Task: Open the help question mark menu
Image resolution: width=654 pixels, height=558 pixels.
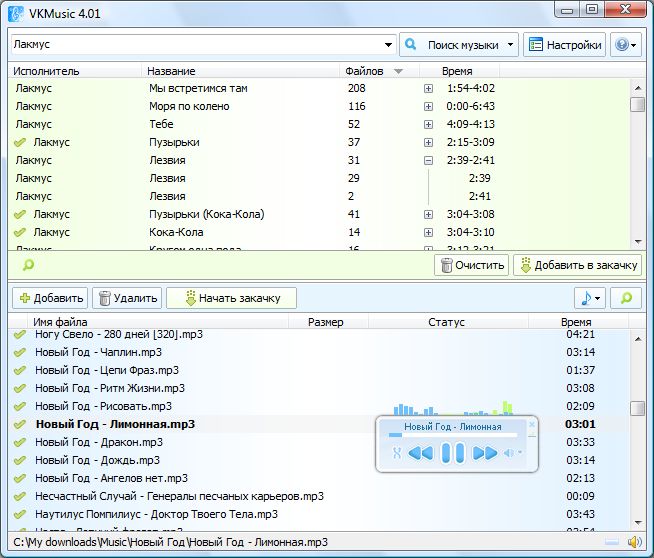Action: (x=624, y=45)
